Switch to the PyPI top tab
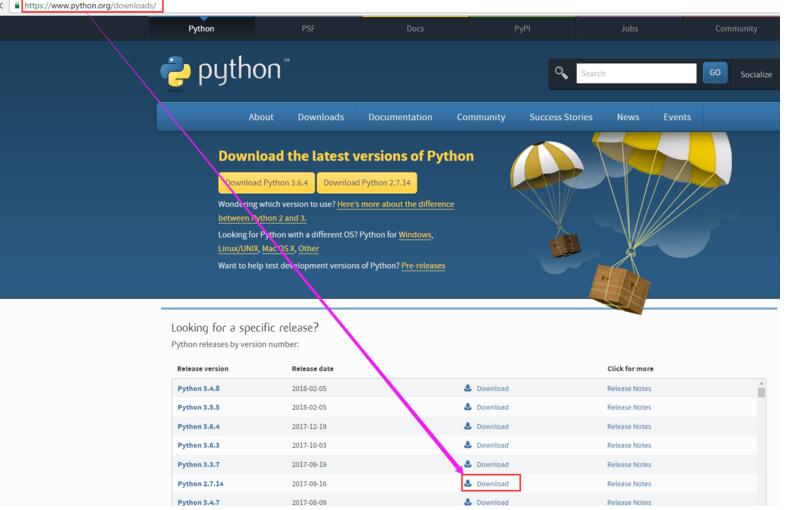Screen dimensions: 787x510 [x=522, y=28]
